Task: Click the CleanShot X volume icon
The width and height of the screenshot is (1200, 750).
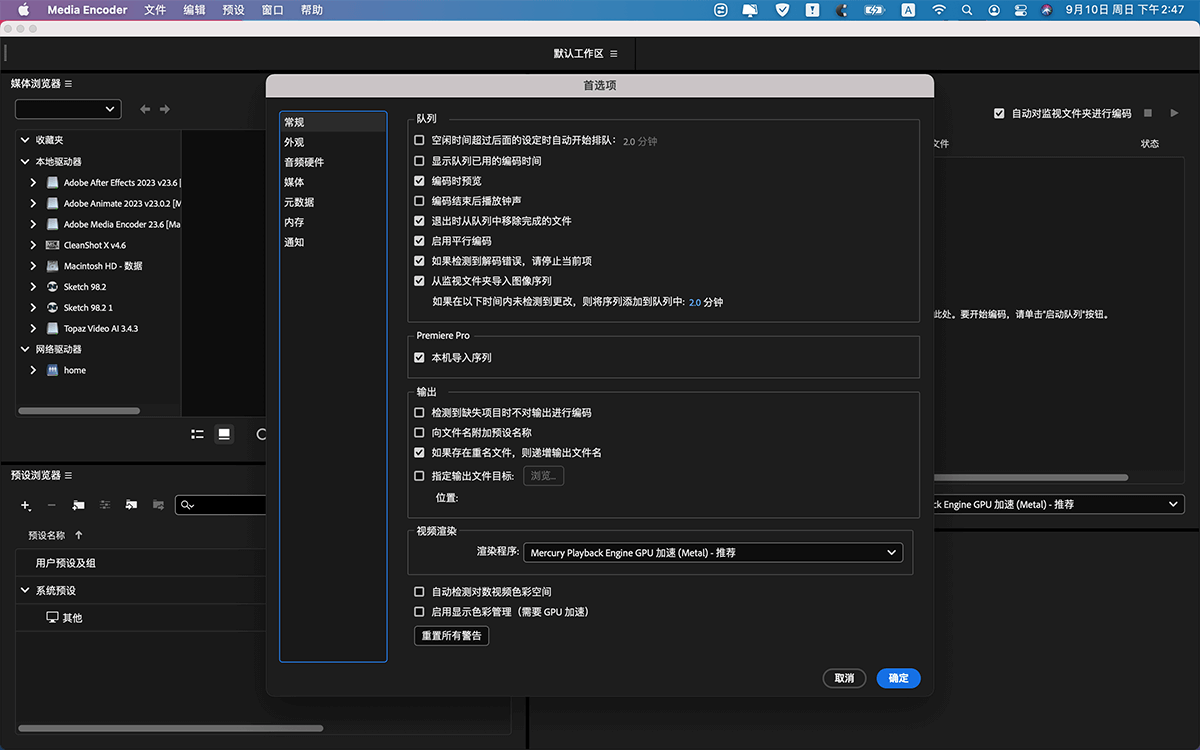Action: click(52, 245)
